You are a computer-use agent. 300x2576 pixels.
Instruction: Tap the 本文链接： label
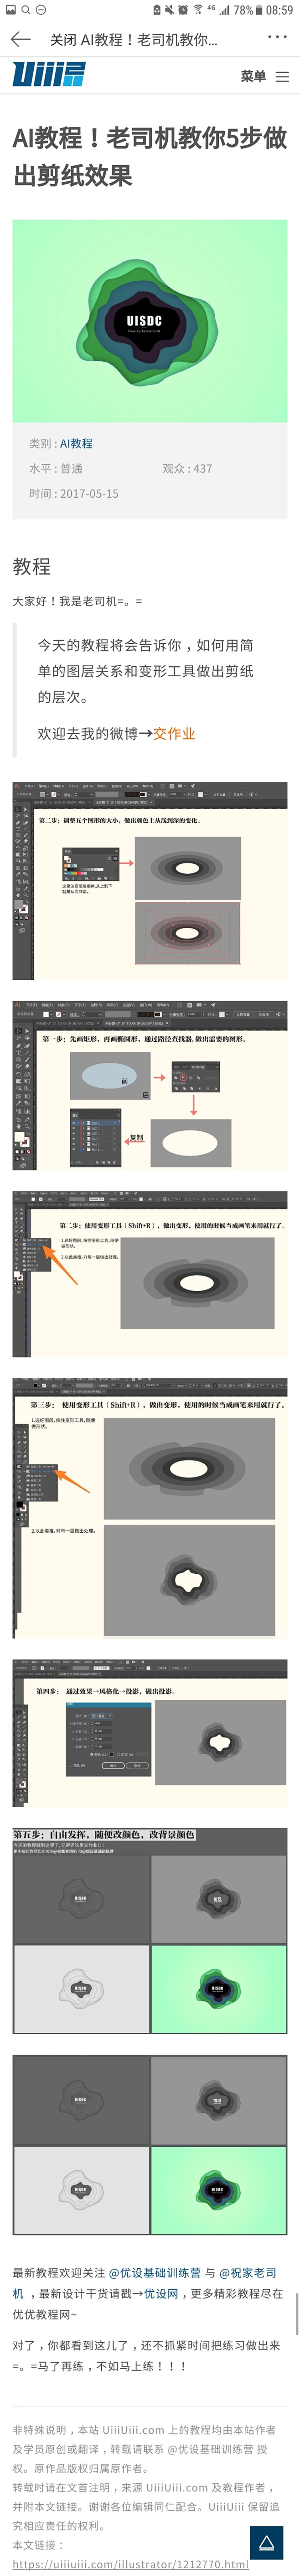(37, 2545)
